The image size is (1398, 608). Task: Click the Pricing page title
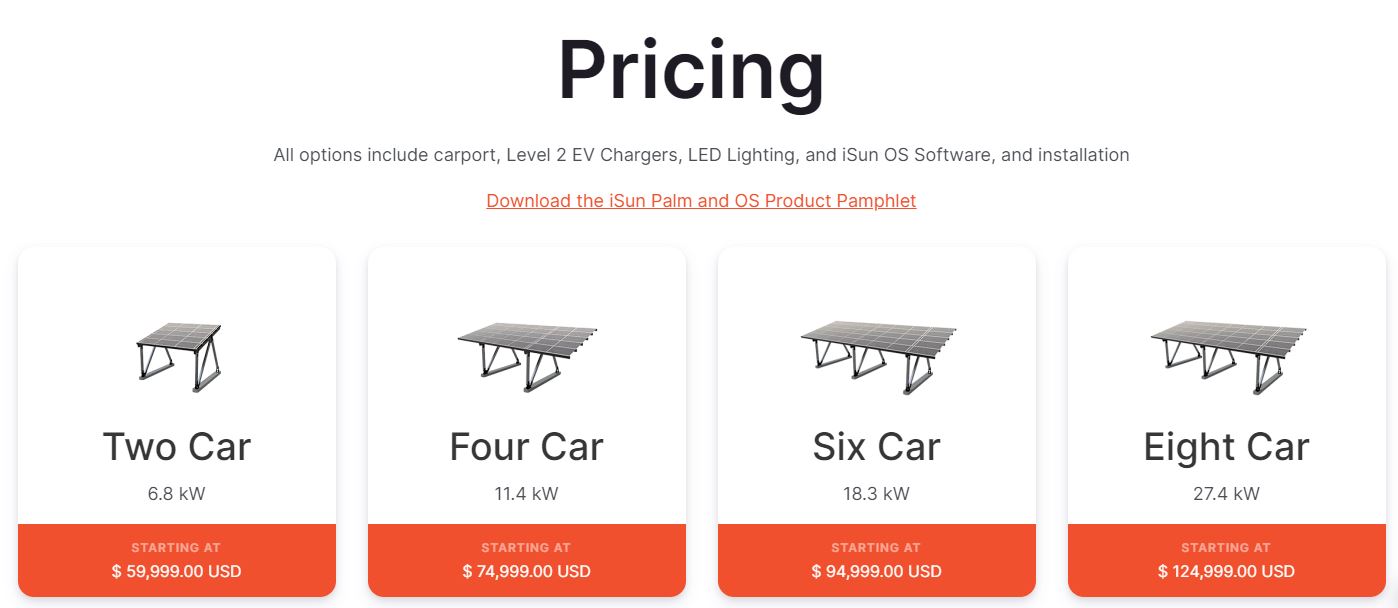692,70
